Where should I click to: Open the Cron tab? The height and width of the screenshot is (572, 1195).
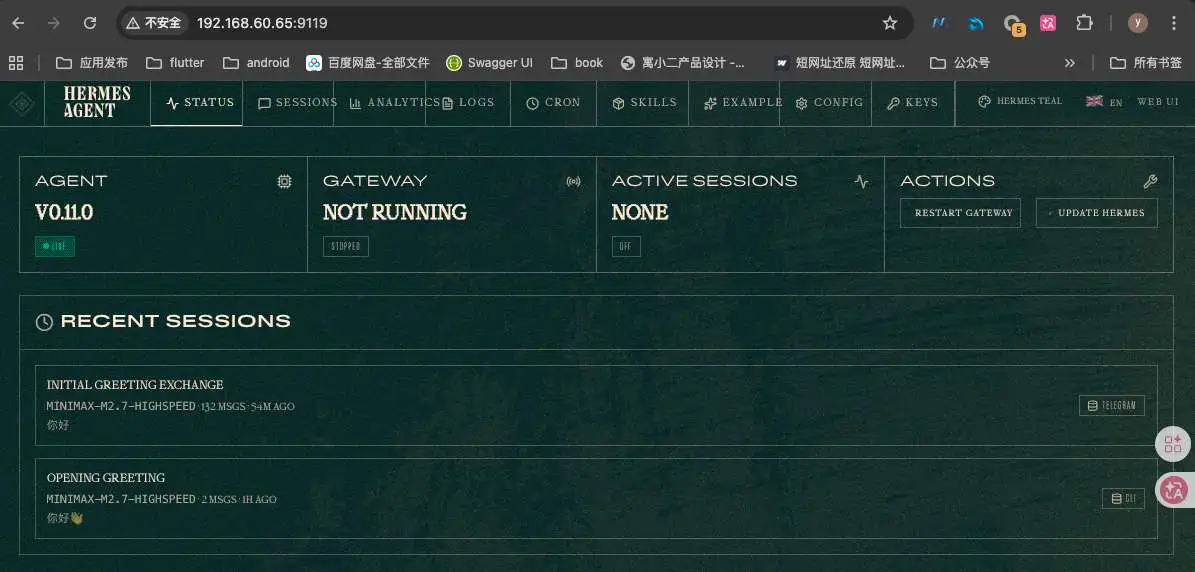553,102
